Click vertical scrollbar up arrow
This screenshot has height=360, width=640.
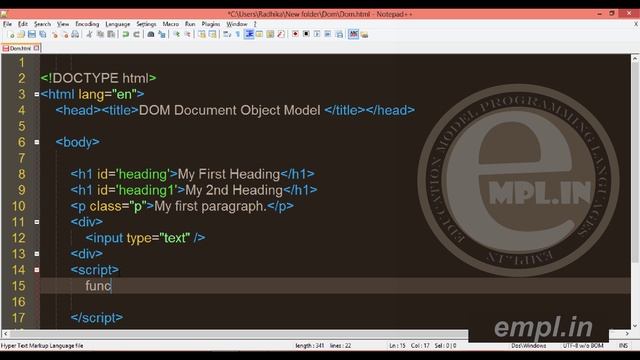(x=635, y=59)
